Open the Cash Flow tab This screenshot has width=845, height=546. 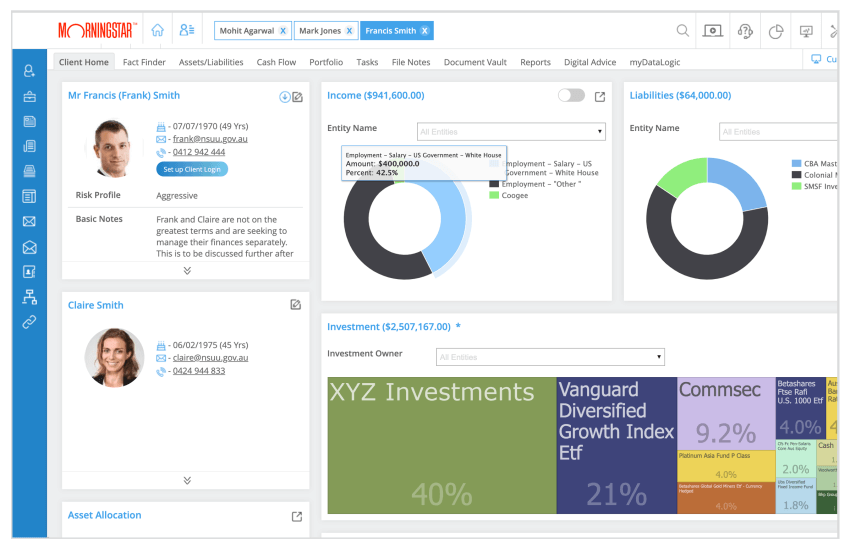(276, 62)
